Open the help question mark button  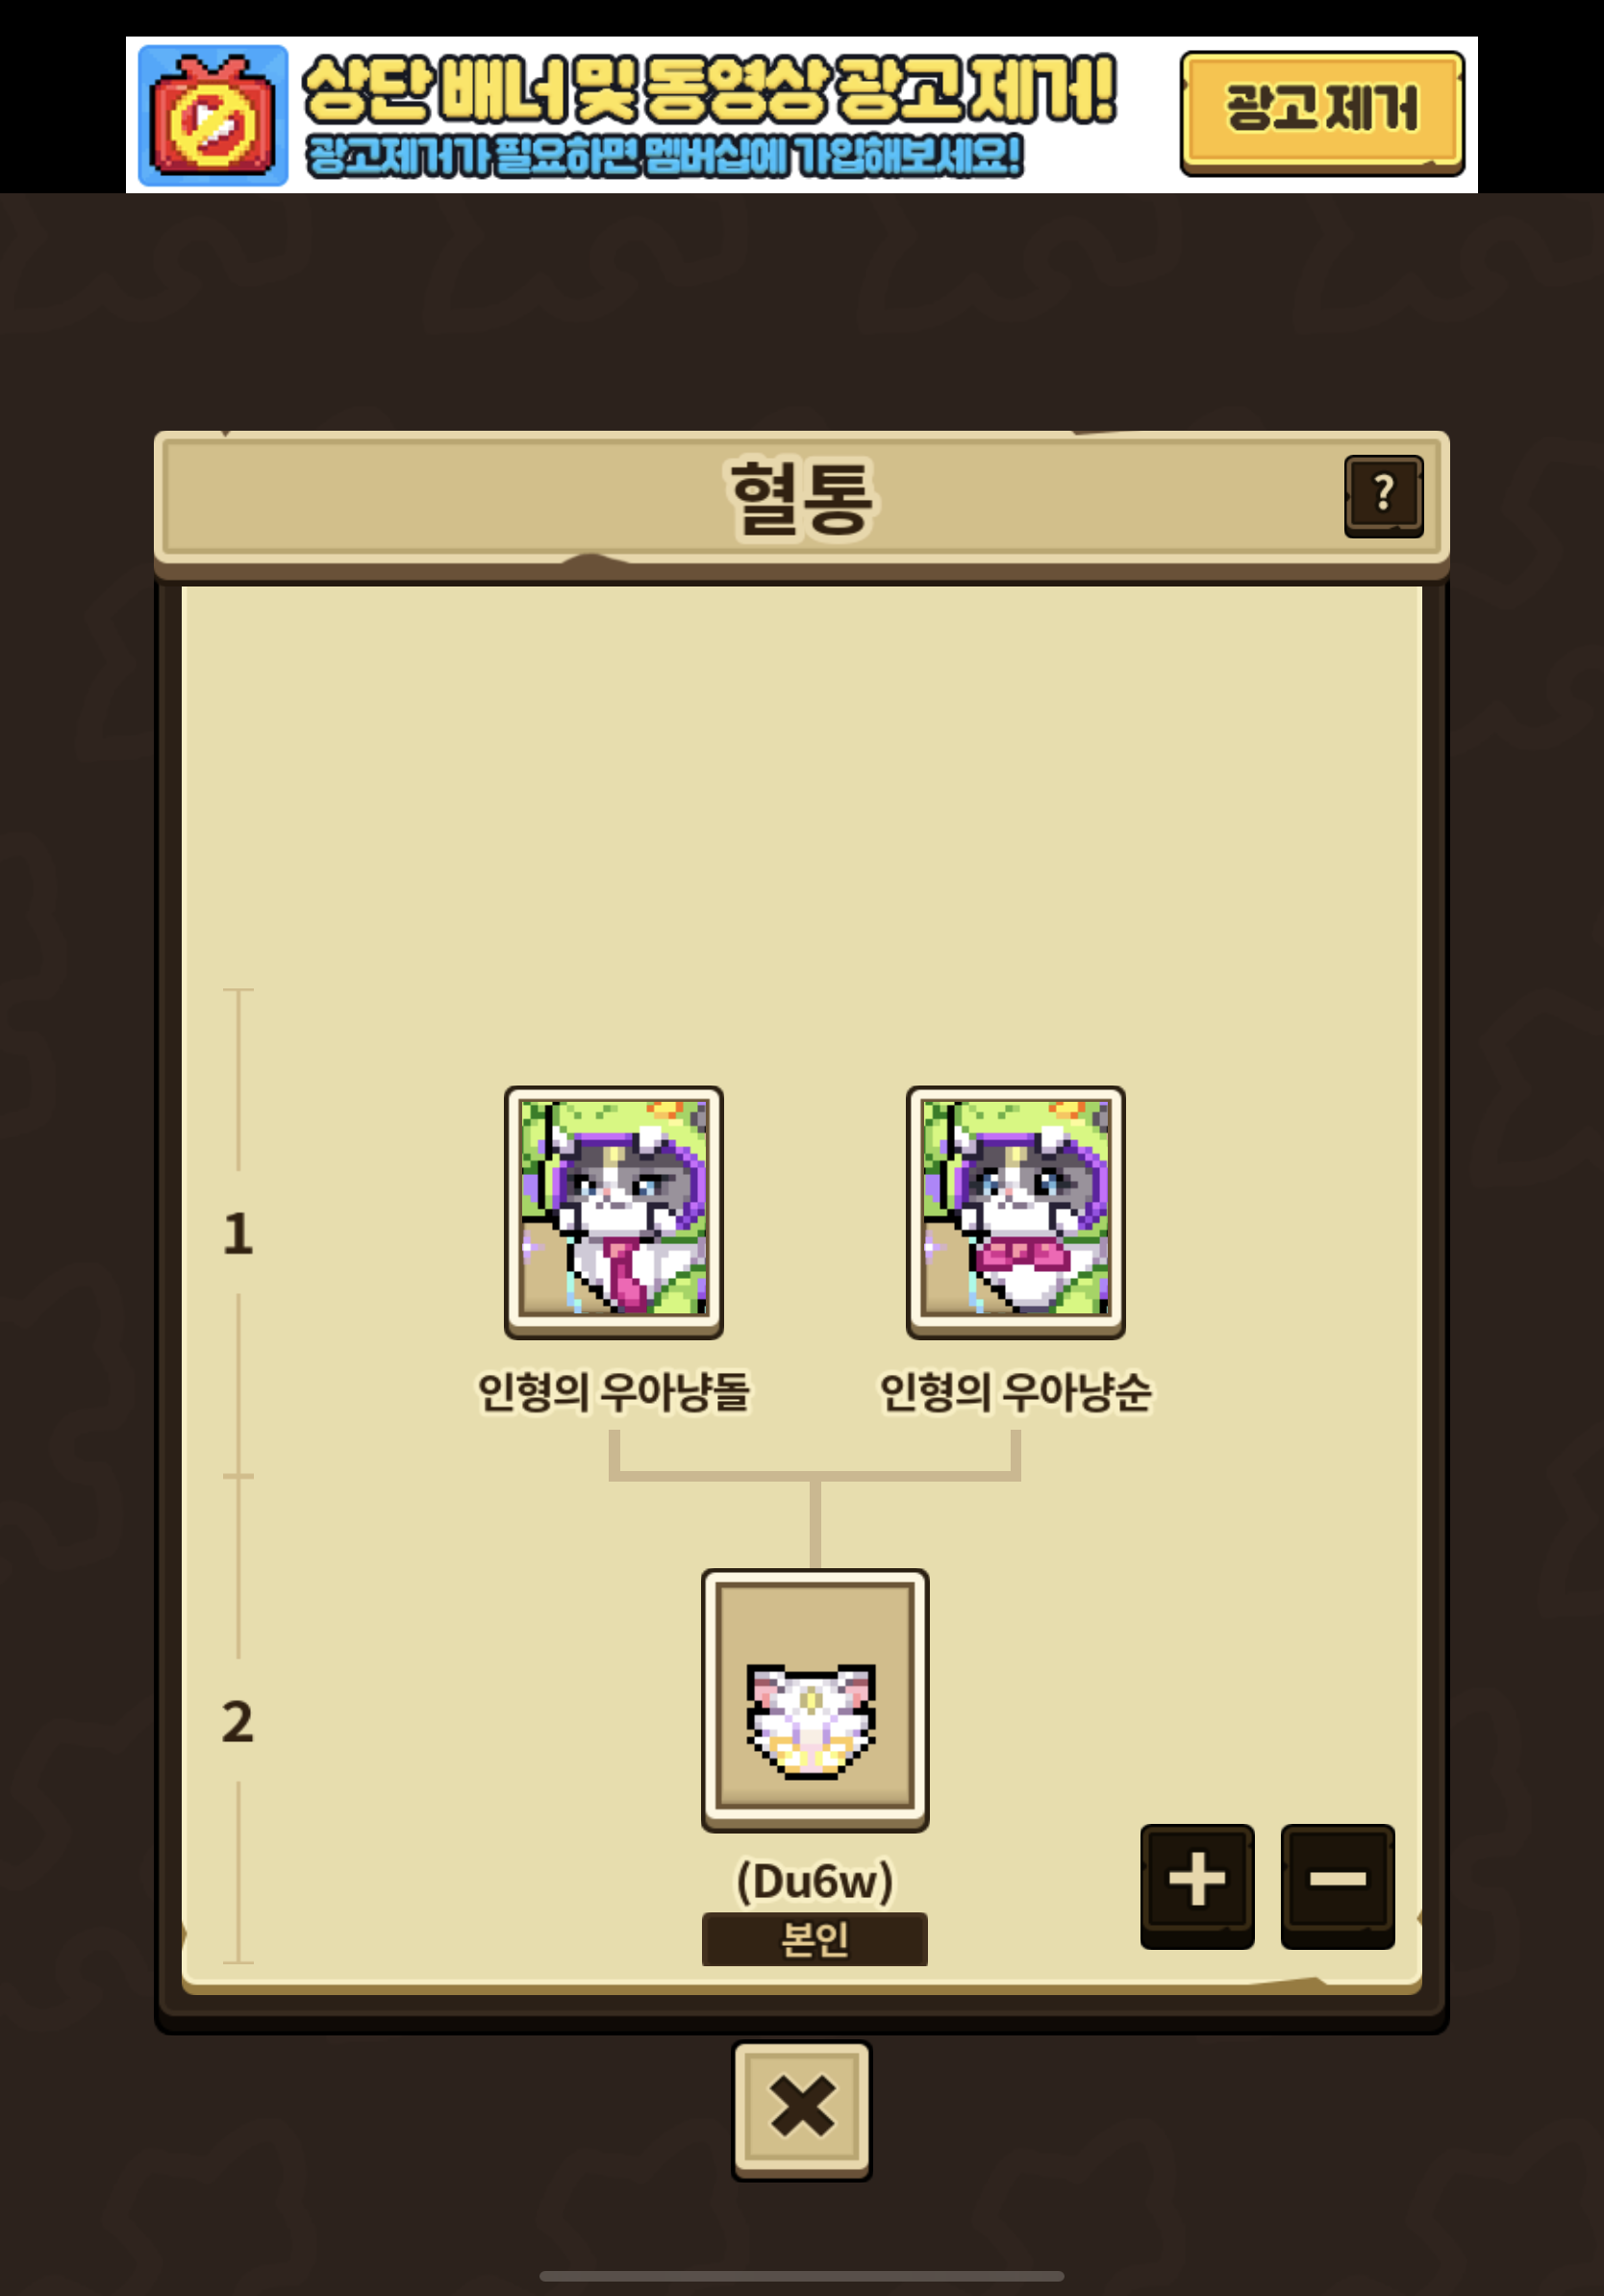tap(1383, 496)
